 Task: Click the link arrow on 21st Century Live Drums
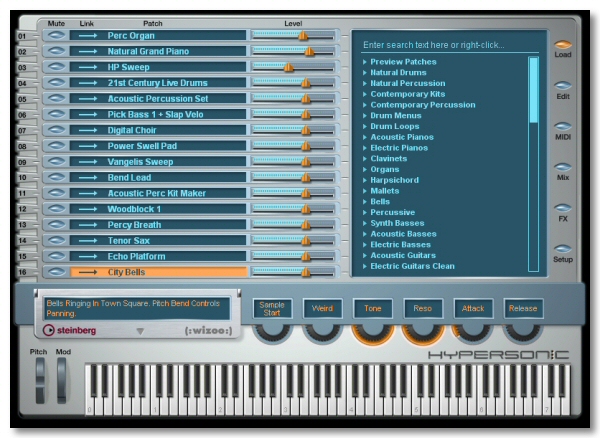(88, 83)
